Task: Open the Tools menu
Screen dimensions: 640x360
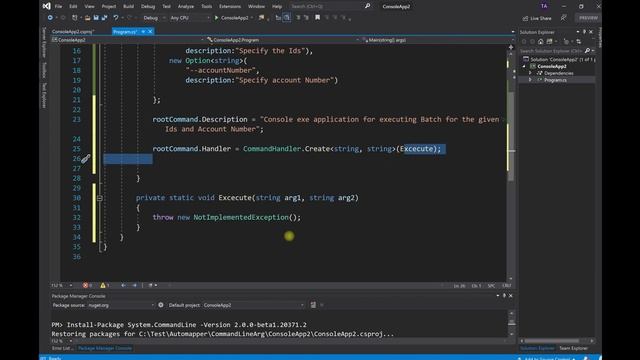Action: pos(207,7)
